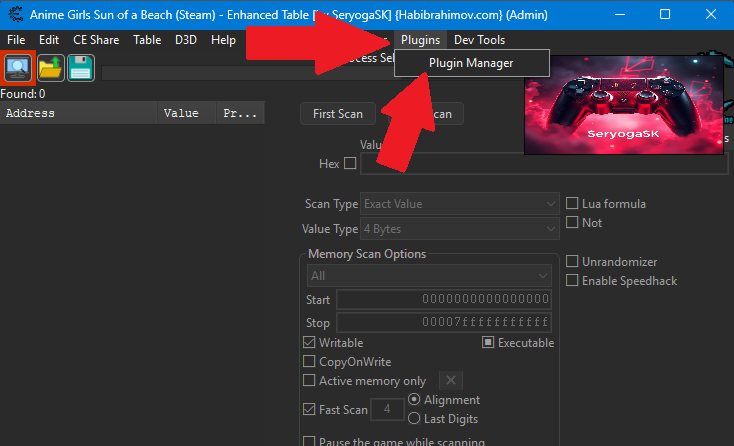Expand the Value Type dropdown
The width and height of the screenshot is (734, 446).
pyautogui.click(x=460, y=229)
